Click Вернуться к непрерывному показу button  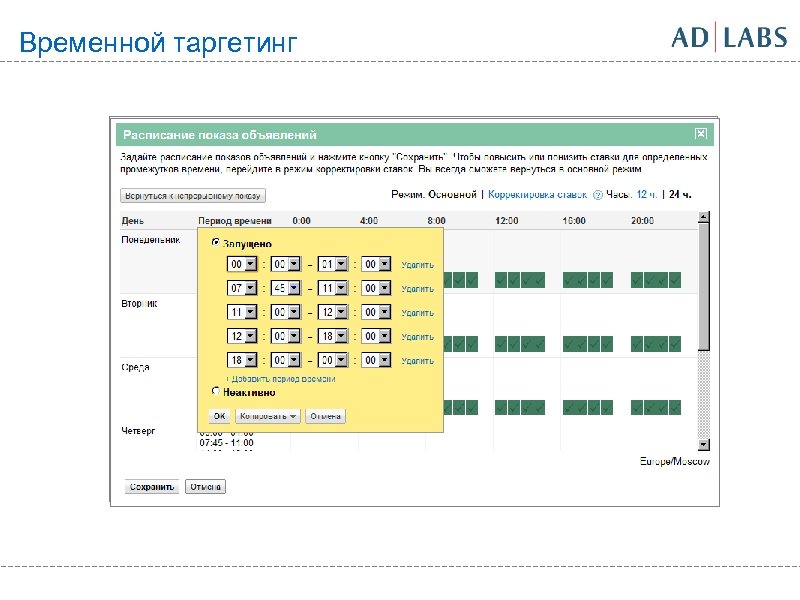click(x=193, y=195)
